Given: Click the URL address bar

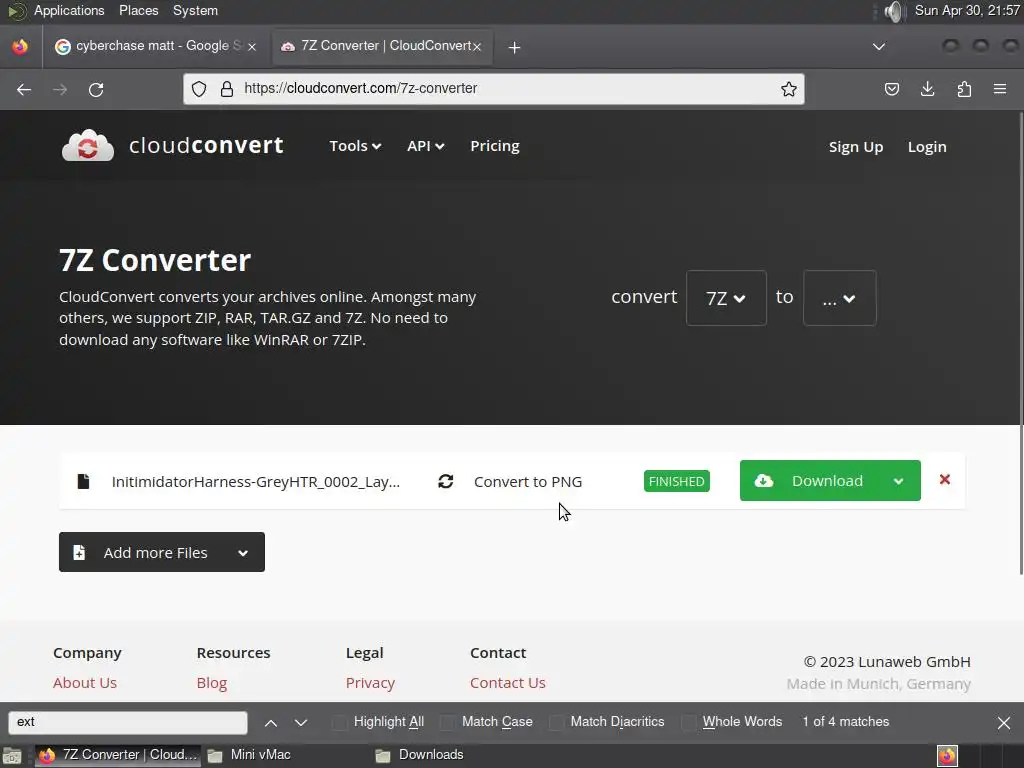Looking at the screenshot, I should pyautogui.click(x=494, y=89).
